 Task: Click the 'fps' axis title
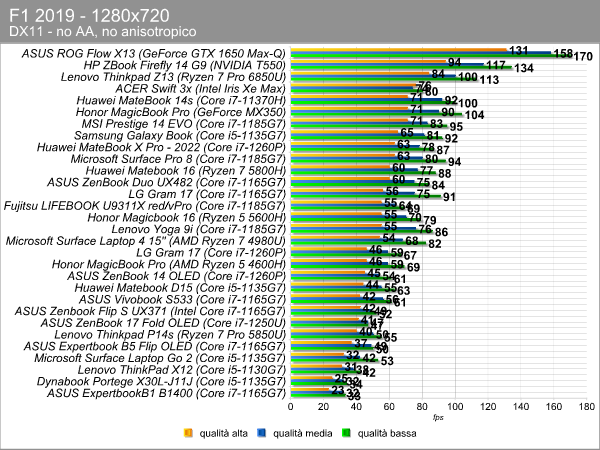438,417
